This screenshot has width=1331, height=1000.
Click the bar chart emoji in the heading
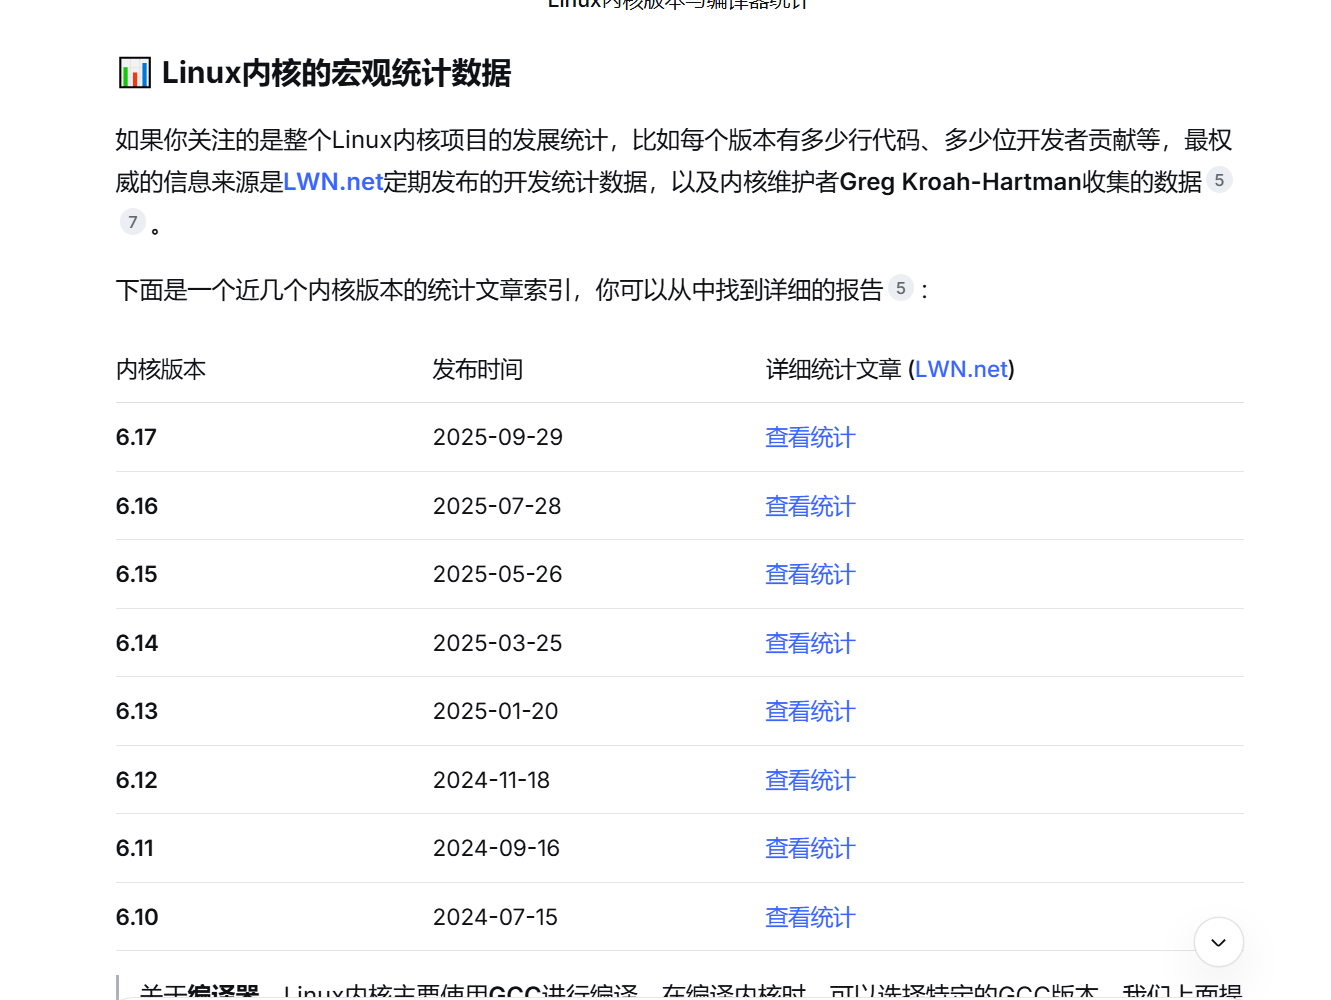click(134, 73)
